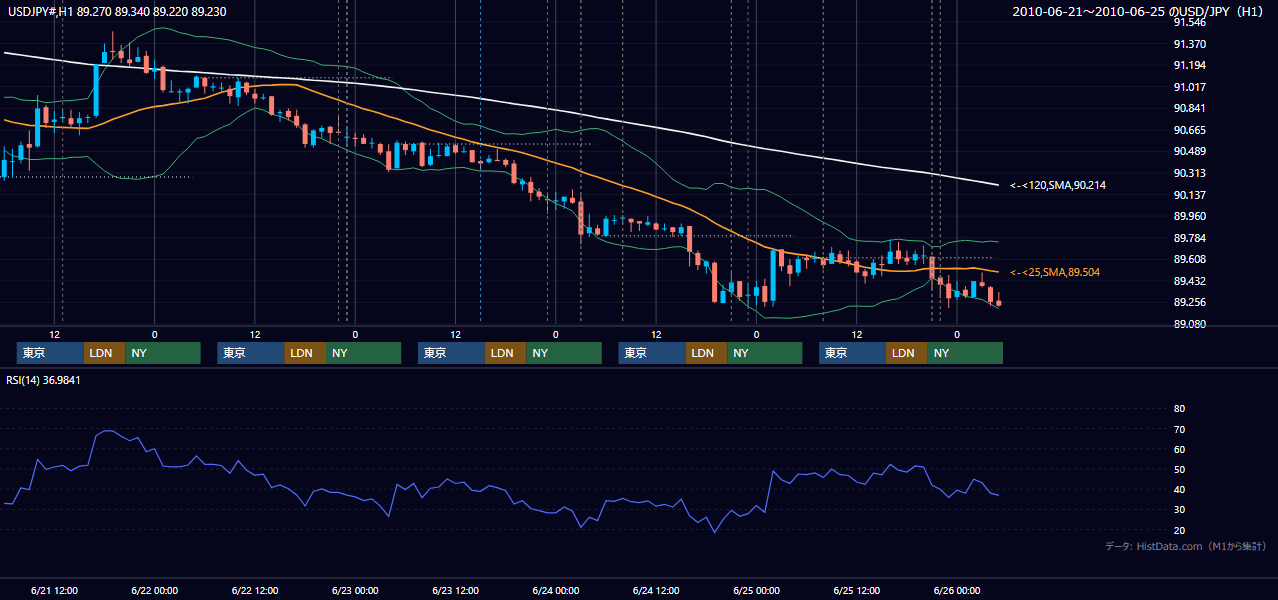Viewport: 1278px width, 600px height.
Task: Pick the 6/23 LDN session block
Action: pyautogui.click(x=505, y=353)
